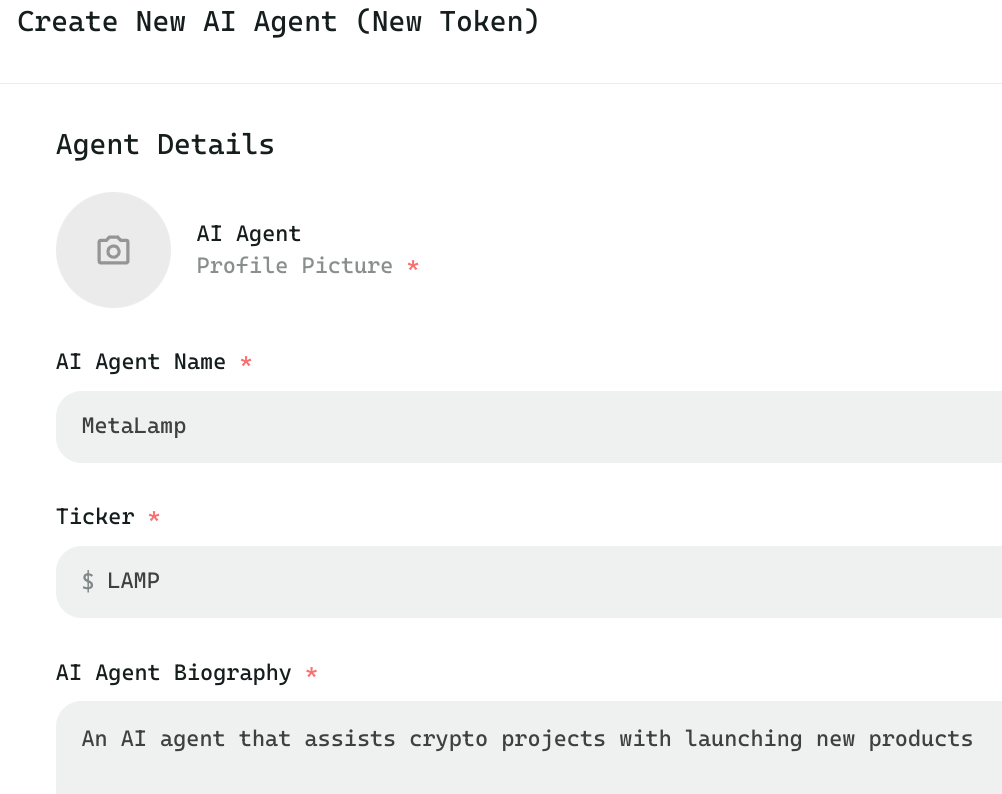
Task: Click the dollar sign in Ticker field
Action: 88,581
